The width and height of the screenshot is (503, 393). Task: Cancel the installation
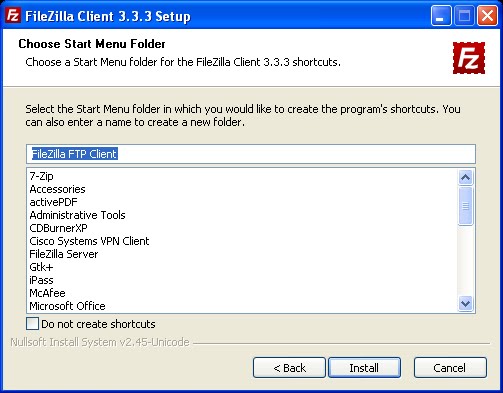450,368
